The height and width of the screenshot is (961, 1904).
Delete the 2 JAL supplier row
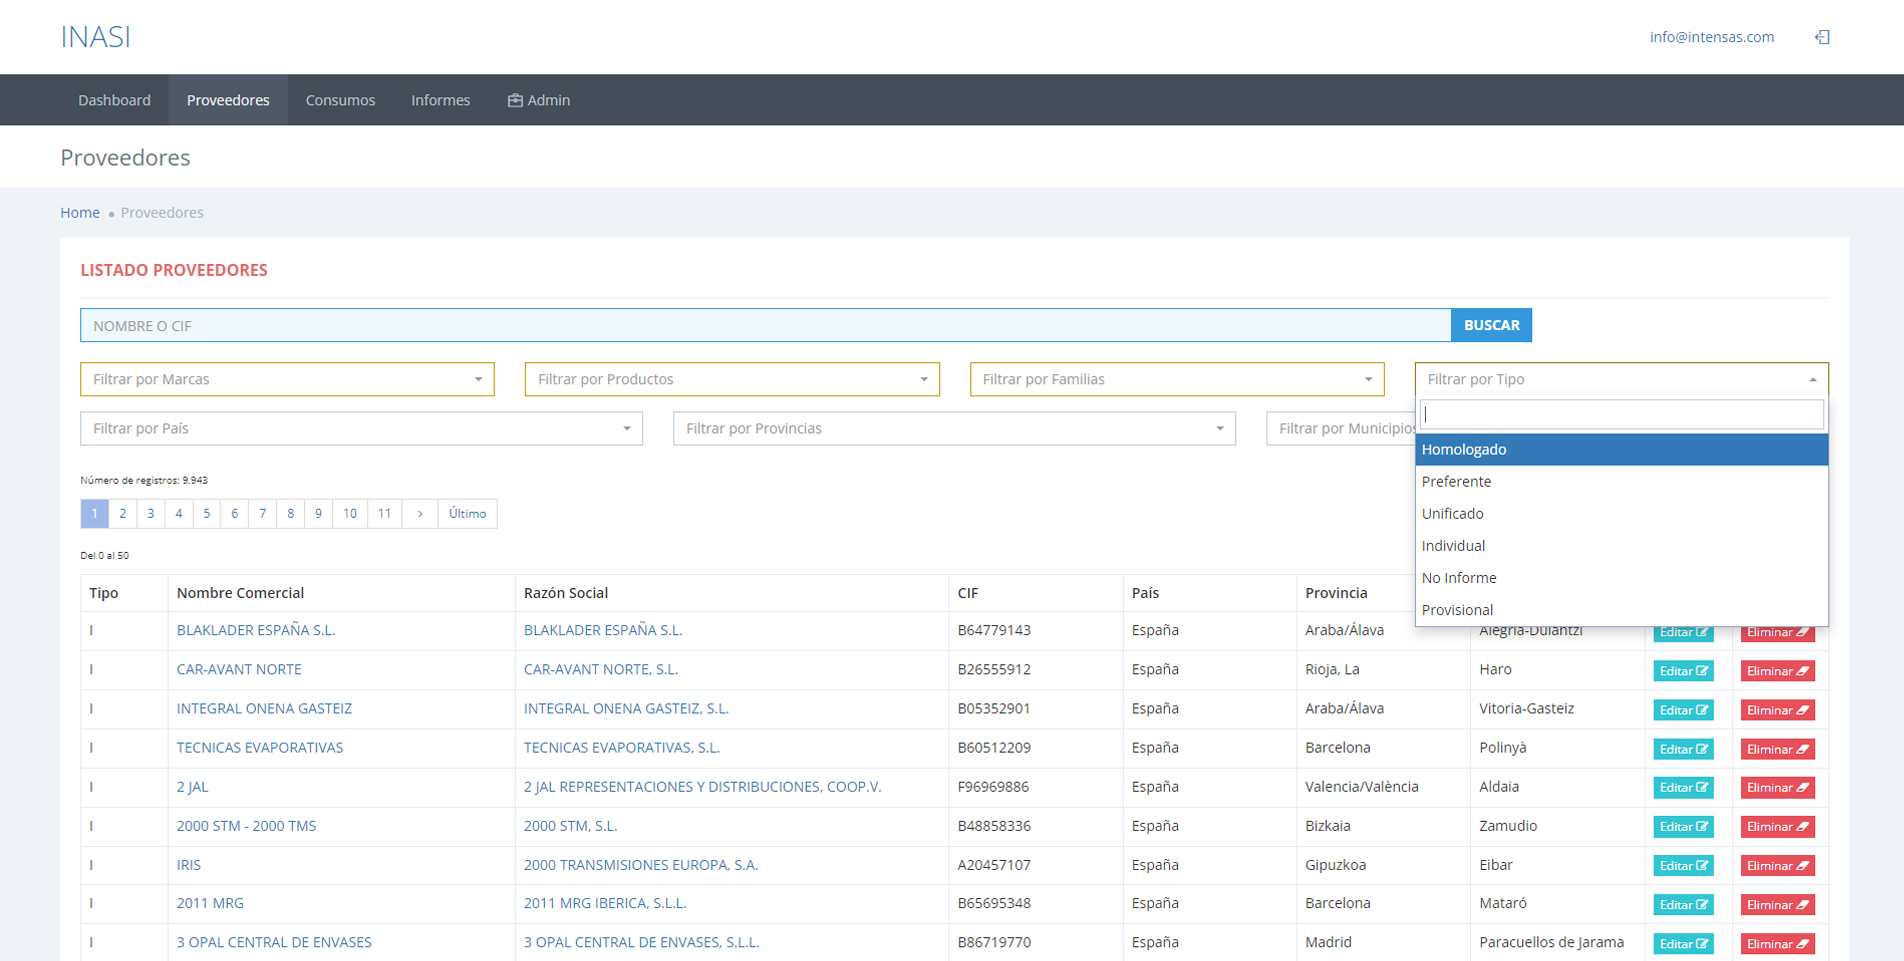click(1777, 788)
